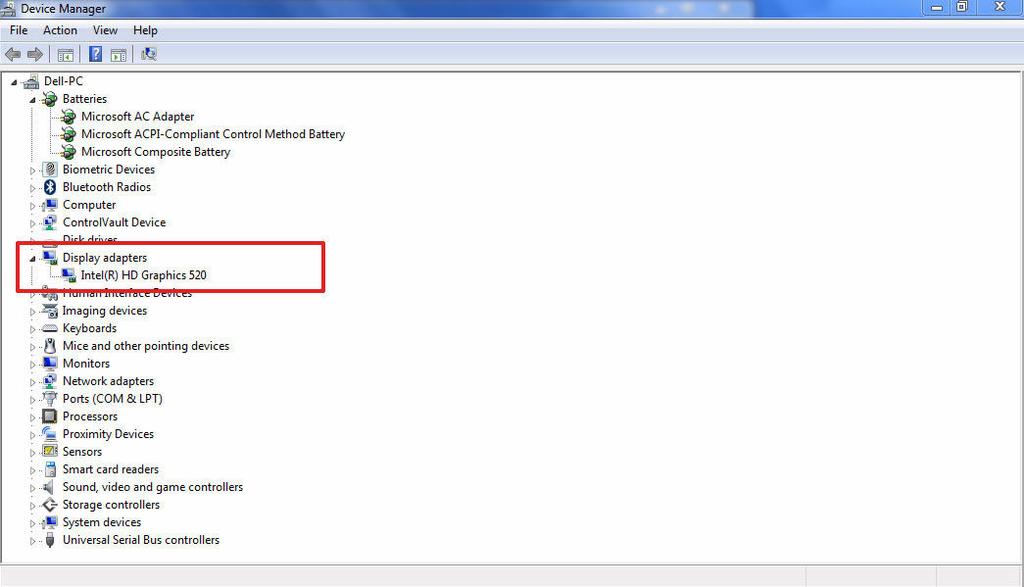The width and height of the screenshot is (1024, 587).
Task: Click the Intel(R) HD Graphics 520 icon
Action: [68, 276]
